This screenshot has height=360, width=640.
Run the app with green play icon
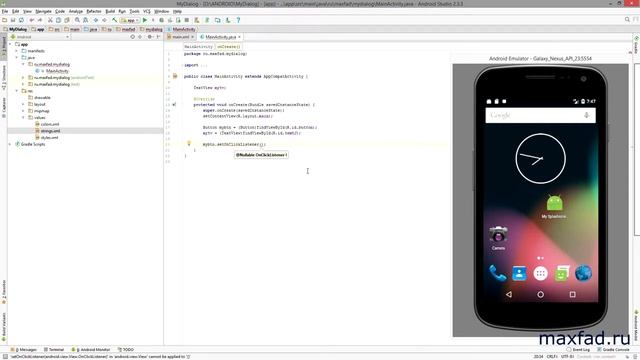click(144, 20)
